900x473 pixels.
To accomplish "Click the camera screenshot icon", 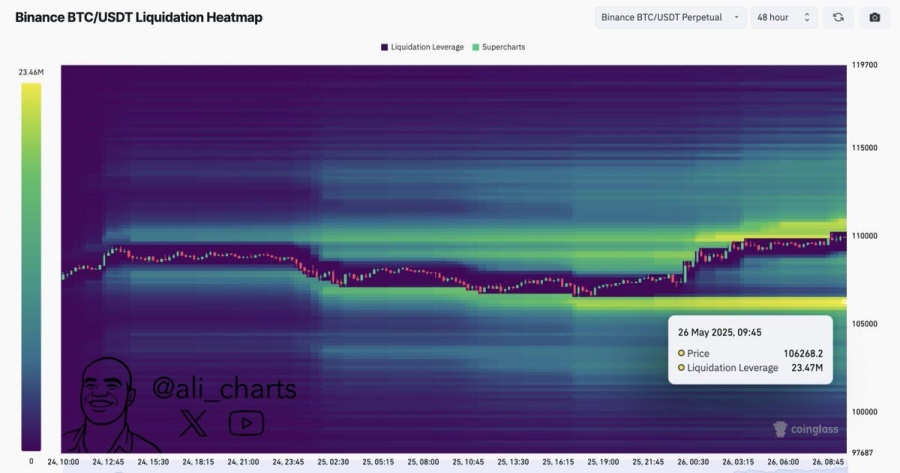I will click(x=875, y=18).
